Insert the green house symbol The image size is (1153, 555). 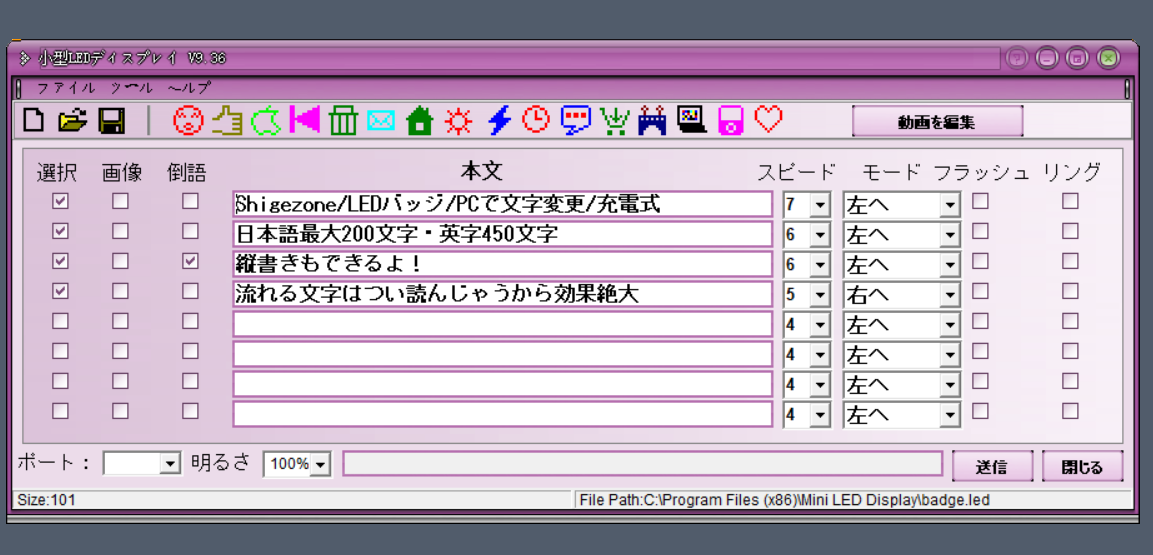pos(420,120)
